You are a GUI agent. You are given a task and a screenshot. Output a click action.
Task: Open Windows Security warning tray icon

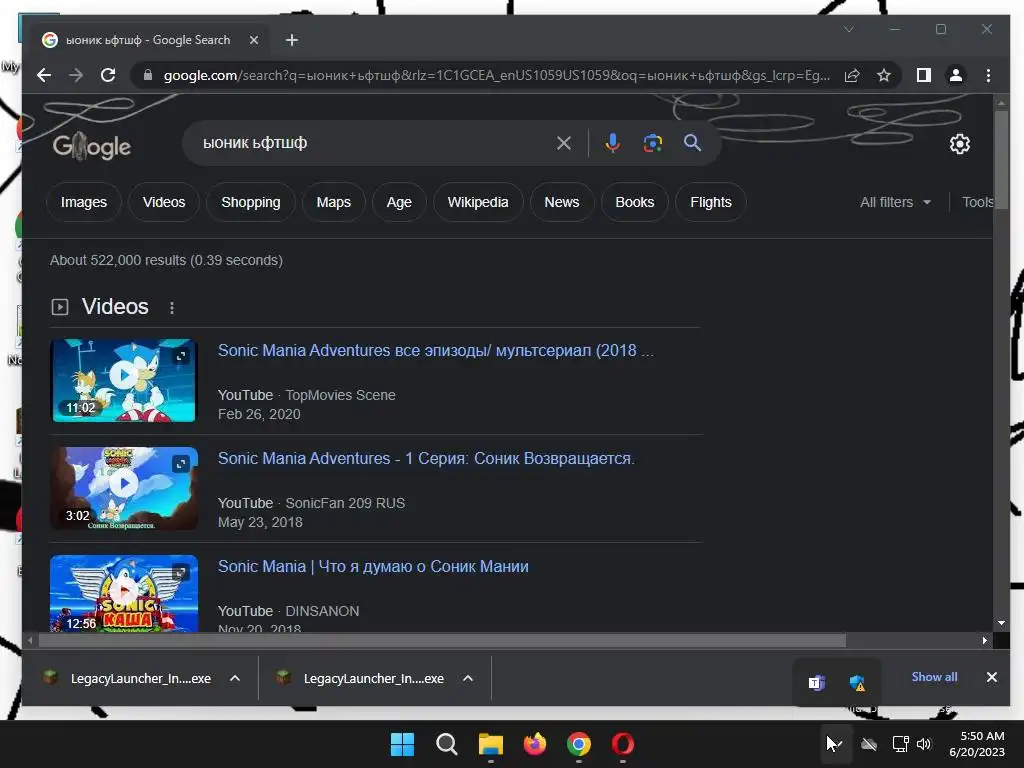point(857,683)
